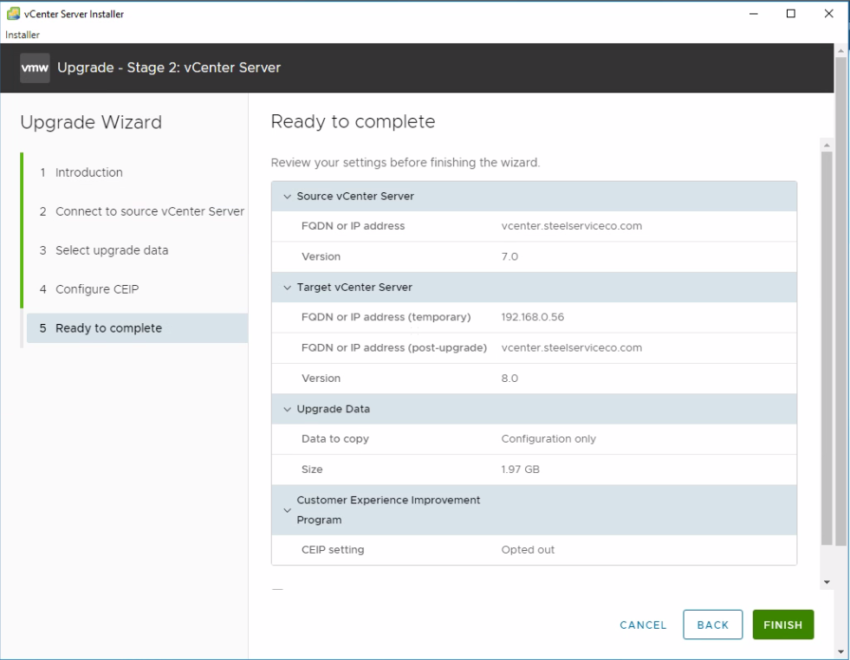Image resolution: width=850 pixels, height=660 pixels.
Task: Click the vmw VMware logo icon
Action: pyautogui.click(x=34, y=68)
